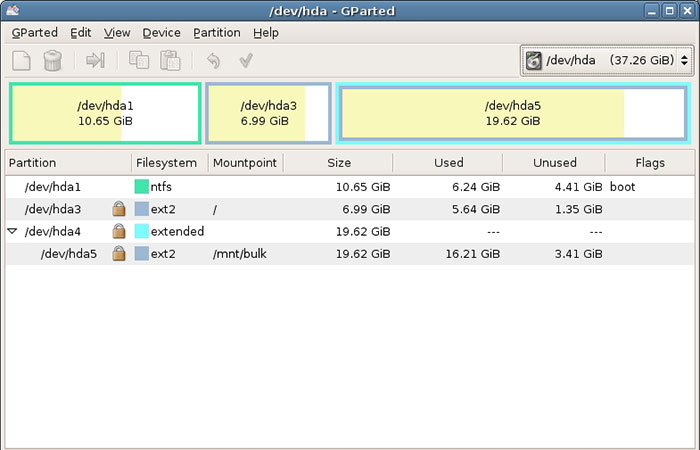
Task: Click the 'ntfs' filesystem text
Action: point(161,187)
